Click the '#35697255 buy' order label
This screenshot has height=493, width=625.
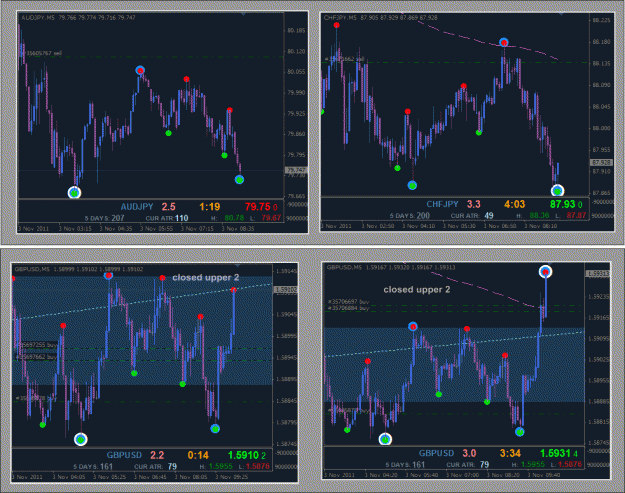[x=37, y=344]
